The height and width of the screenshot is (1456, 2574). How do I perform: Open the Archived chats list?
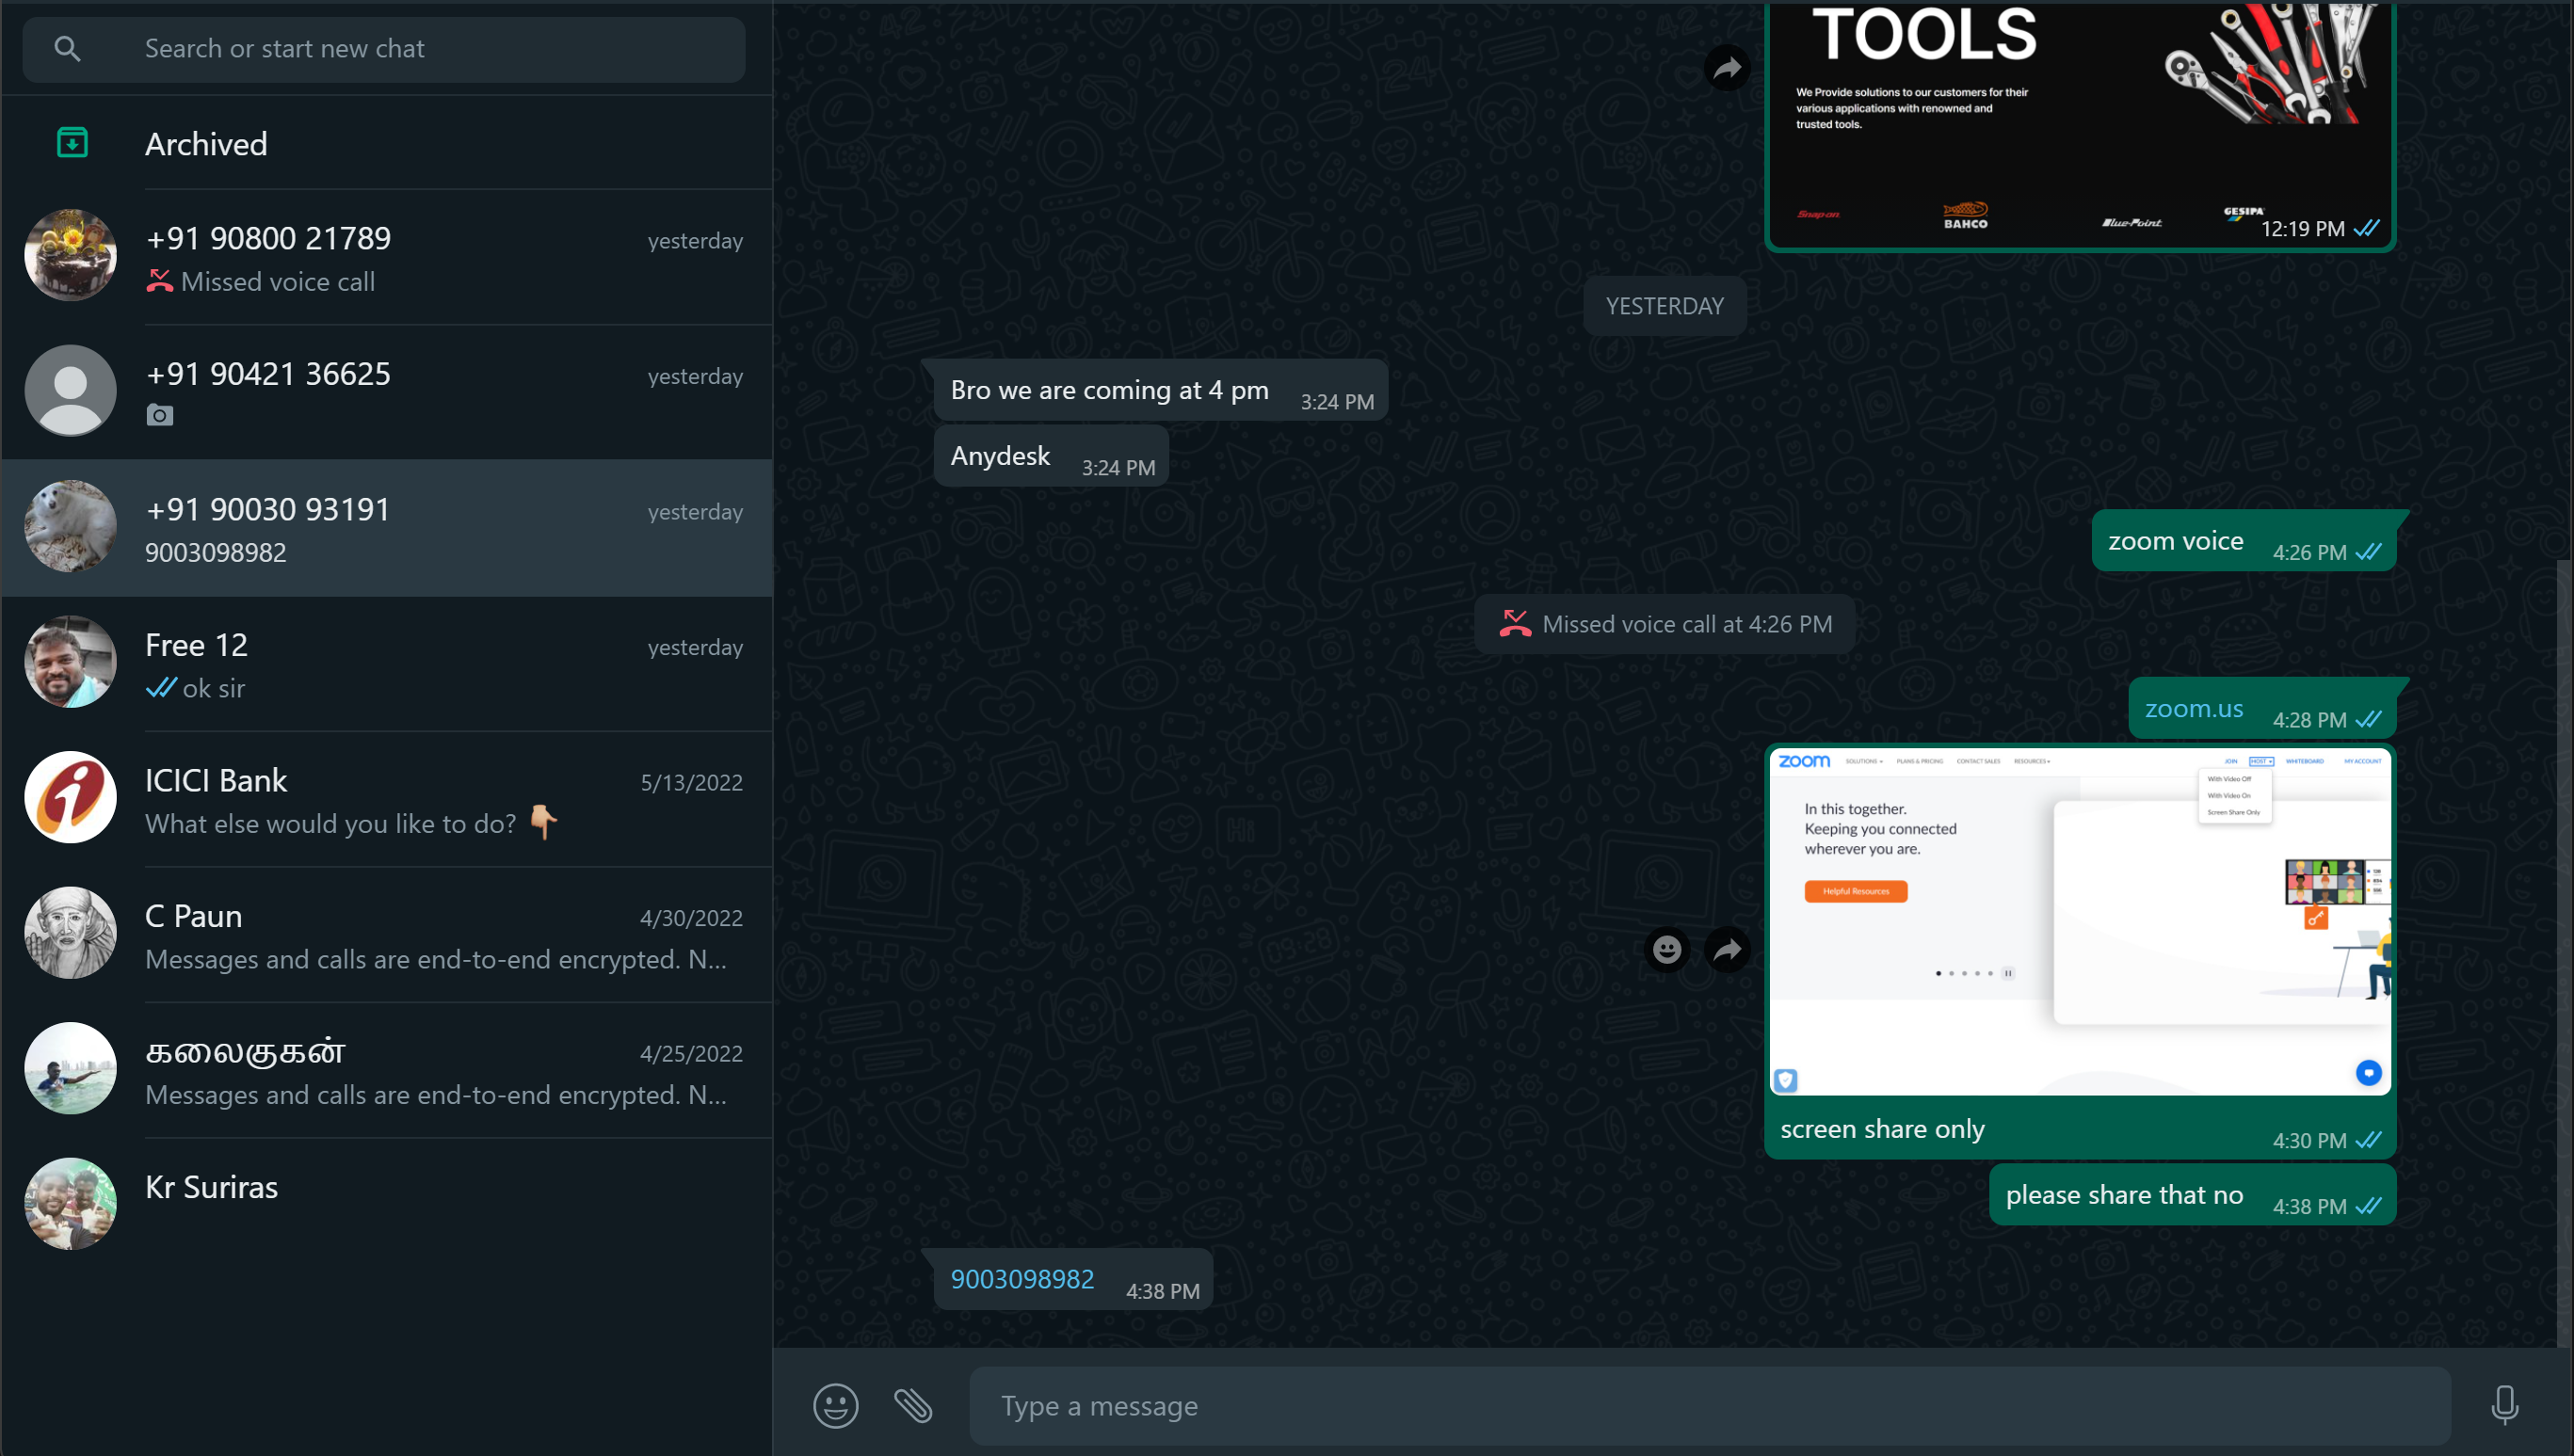tap(206, 144)
